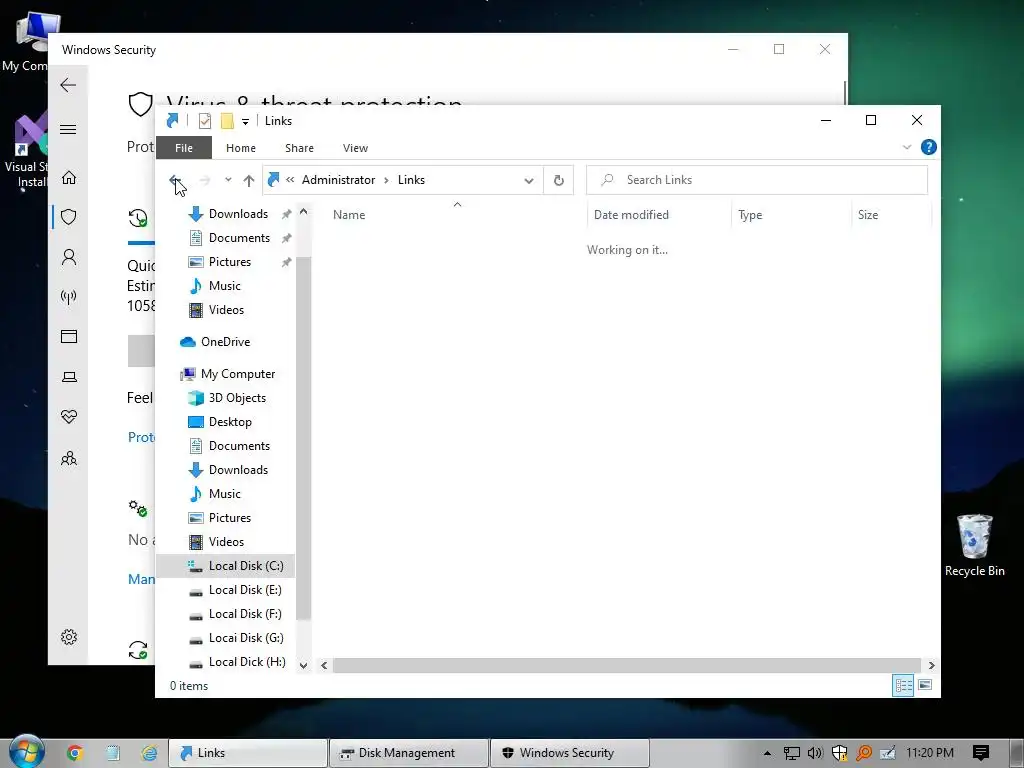Image resolution: width=1024 pixels, height=768 pixels.
Task: Select Virus protection shield in Windows Security sidebar
Action: (69, 217)
